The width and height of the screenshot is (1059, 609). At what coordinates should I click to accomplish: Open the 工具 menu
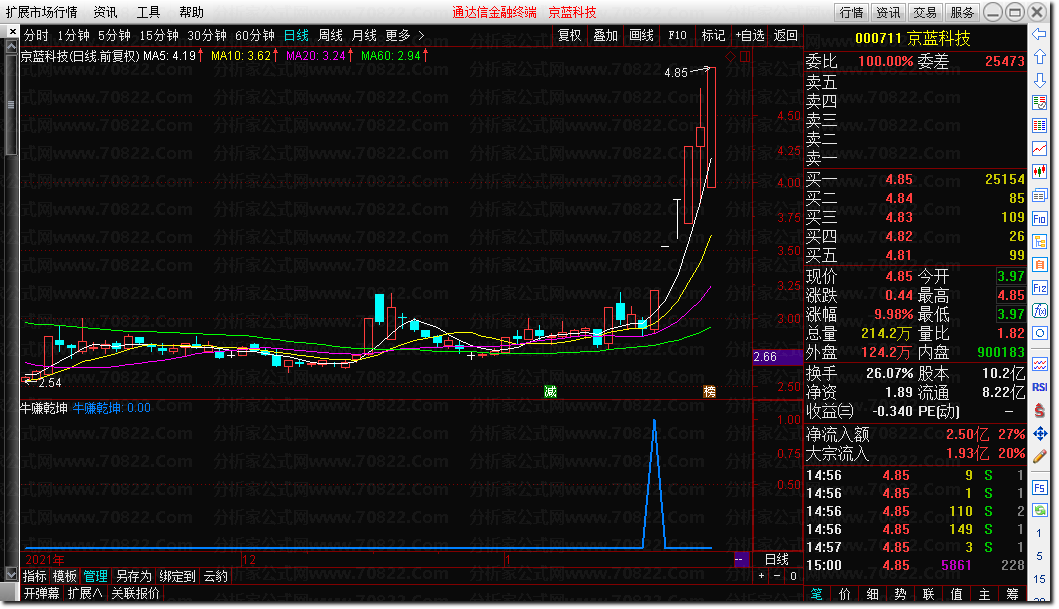coord(149,12)
